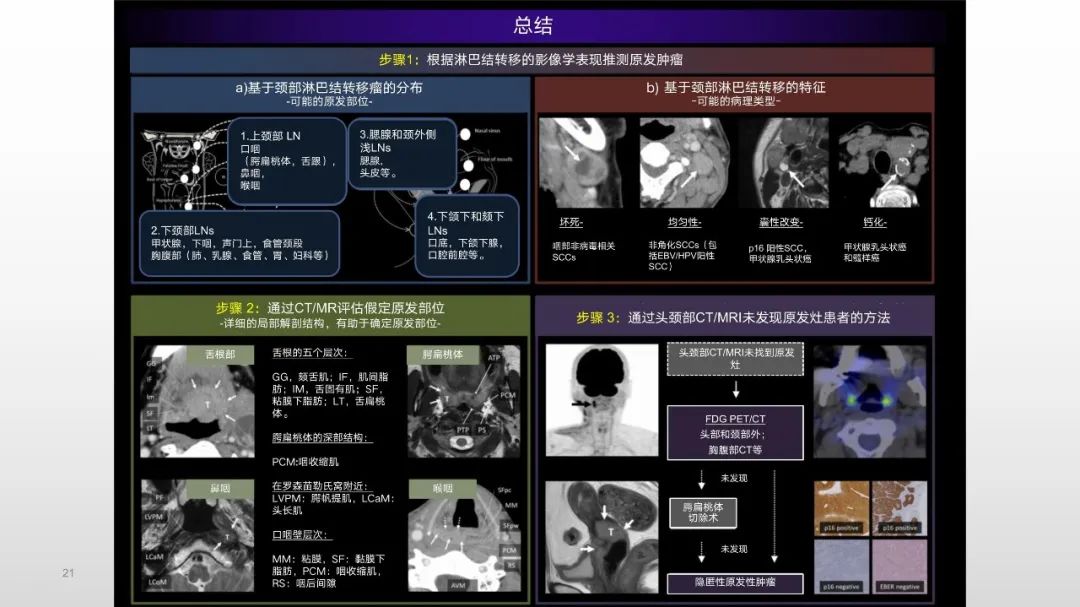
Task: Open the CT image above 均匀性- label
Action: click(x=684, y=163)
